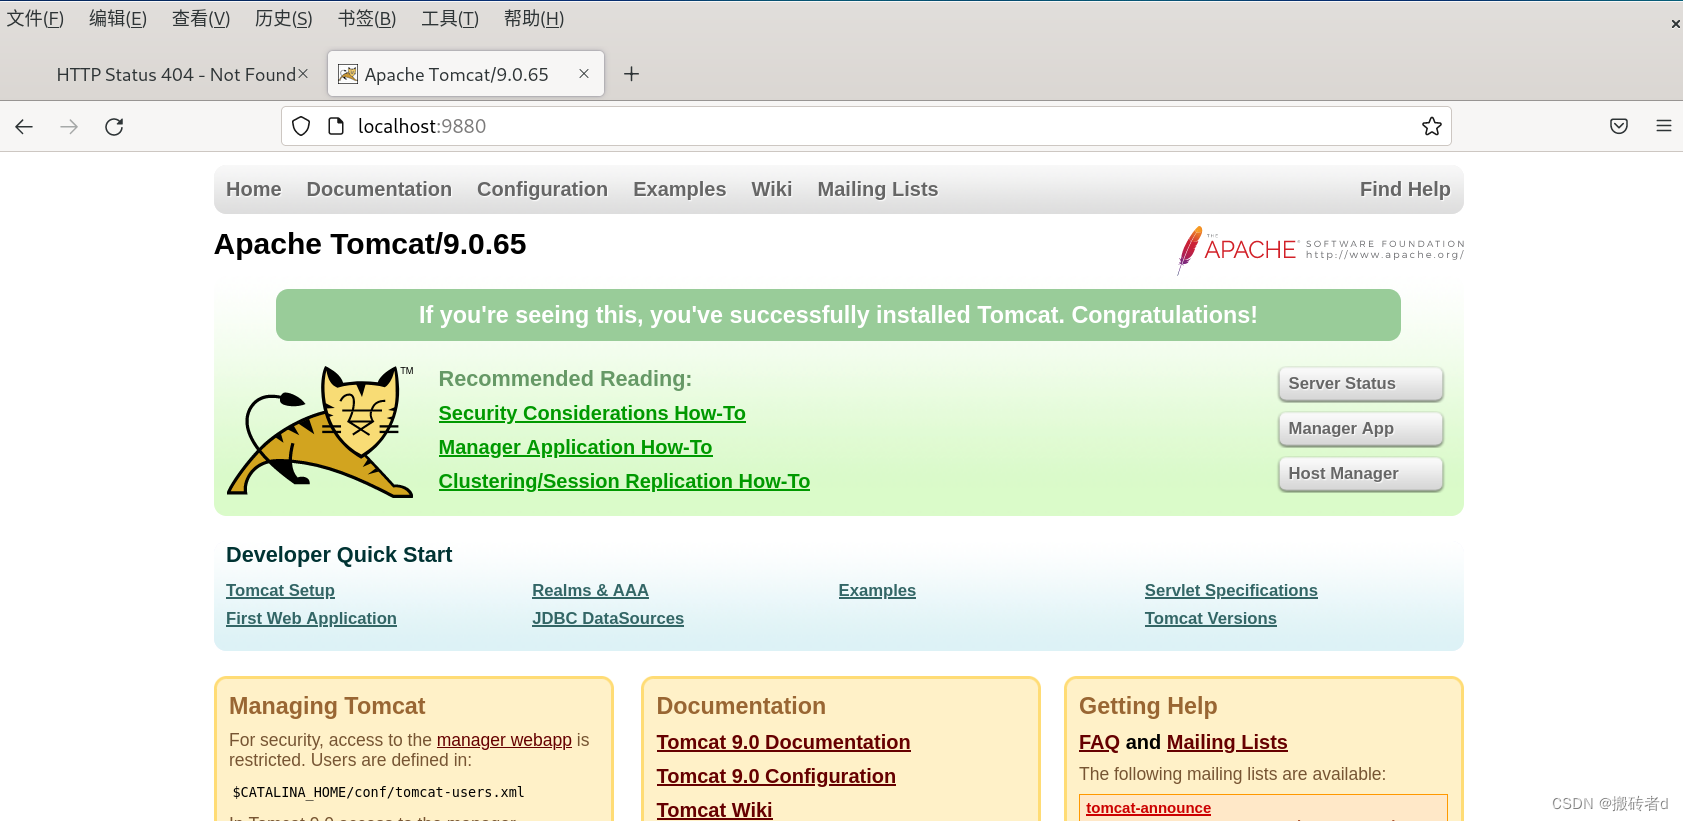Image resolution: width=1683 pixels, height=821 pixels.
Task: Open JDBC DataSources link
Action: click(x=608, y=618)
